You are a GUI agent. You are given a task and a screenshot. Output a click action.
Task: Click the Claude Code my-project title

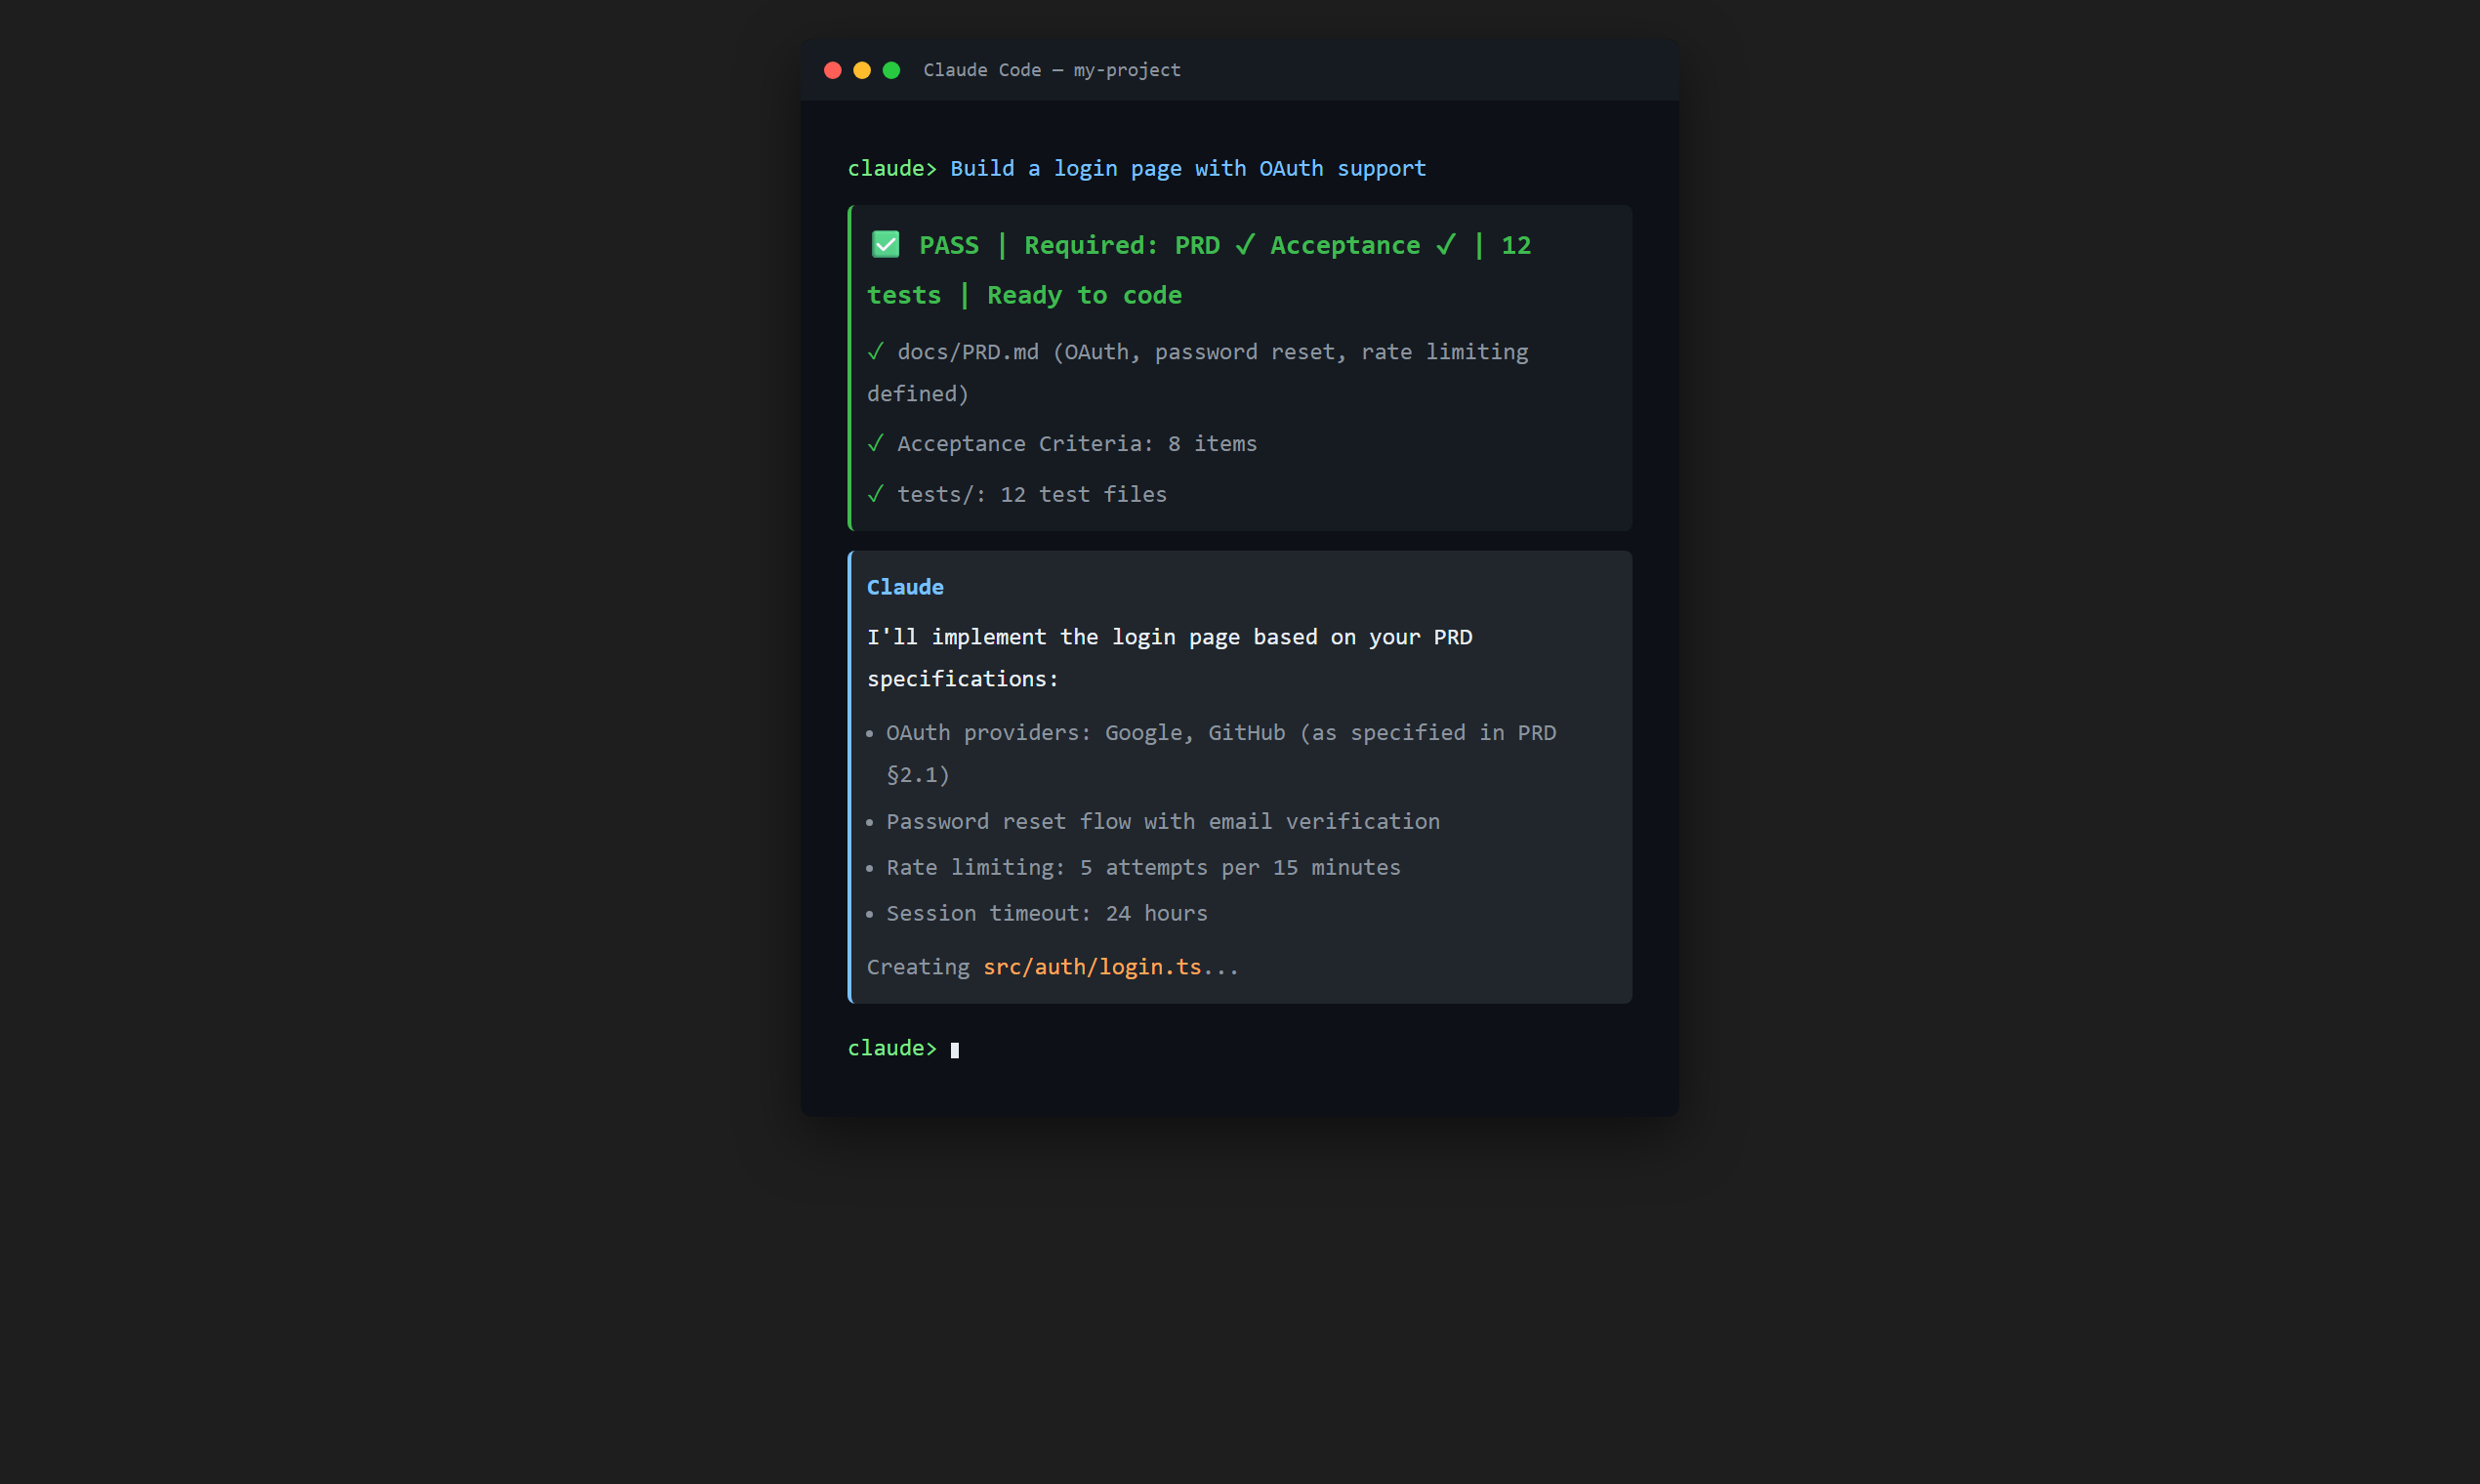(1052, 70)
